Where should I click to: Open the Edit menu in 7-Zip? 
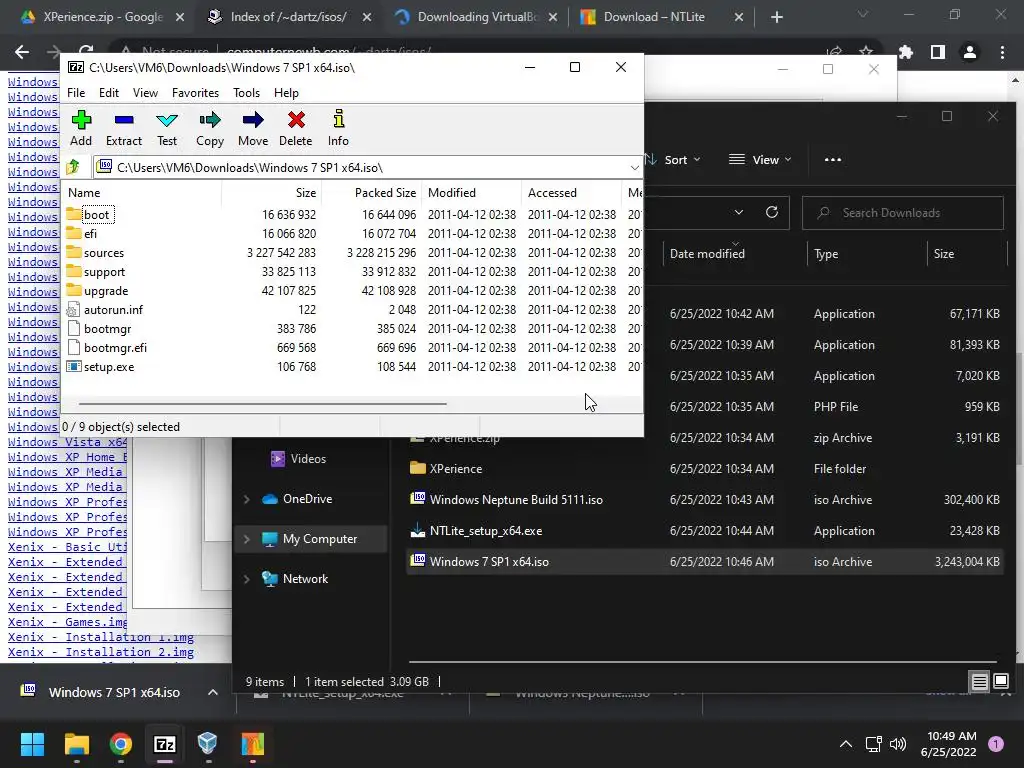click(108, 93)
